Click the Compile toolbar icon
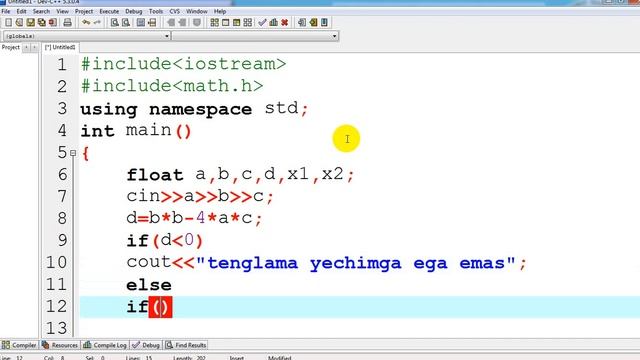 click(x=214, y=22)
